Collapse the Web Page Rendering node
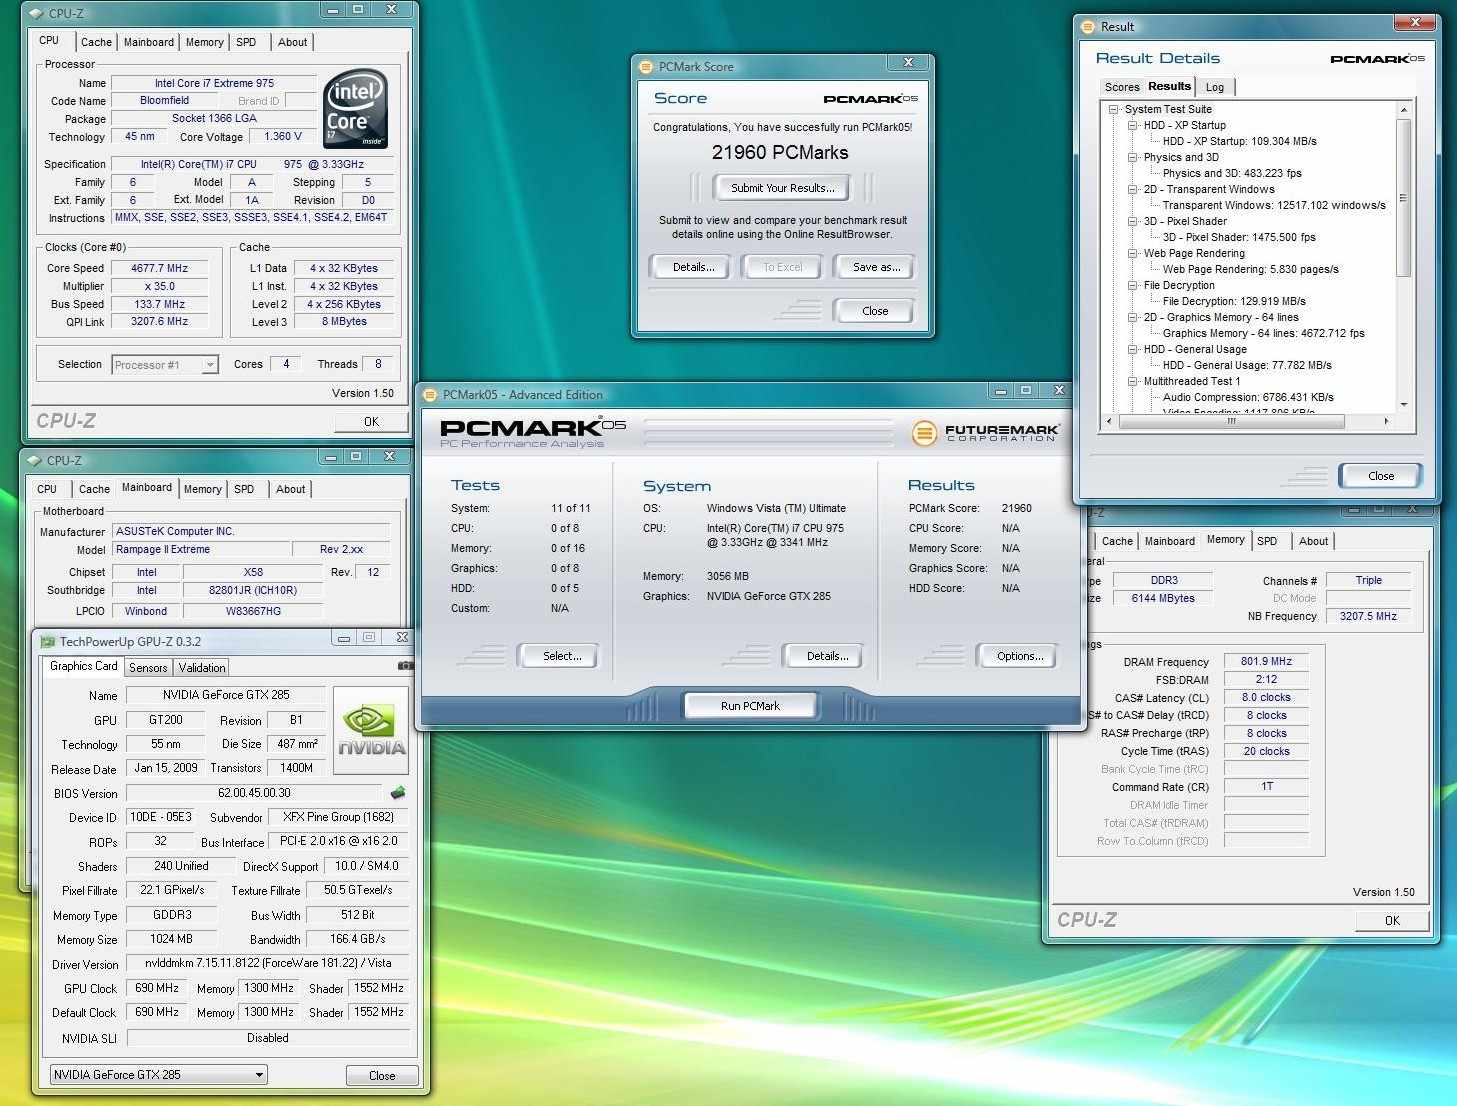The image size is (1457, 1106). (x=1132, y=253)
